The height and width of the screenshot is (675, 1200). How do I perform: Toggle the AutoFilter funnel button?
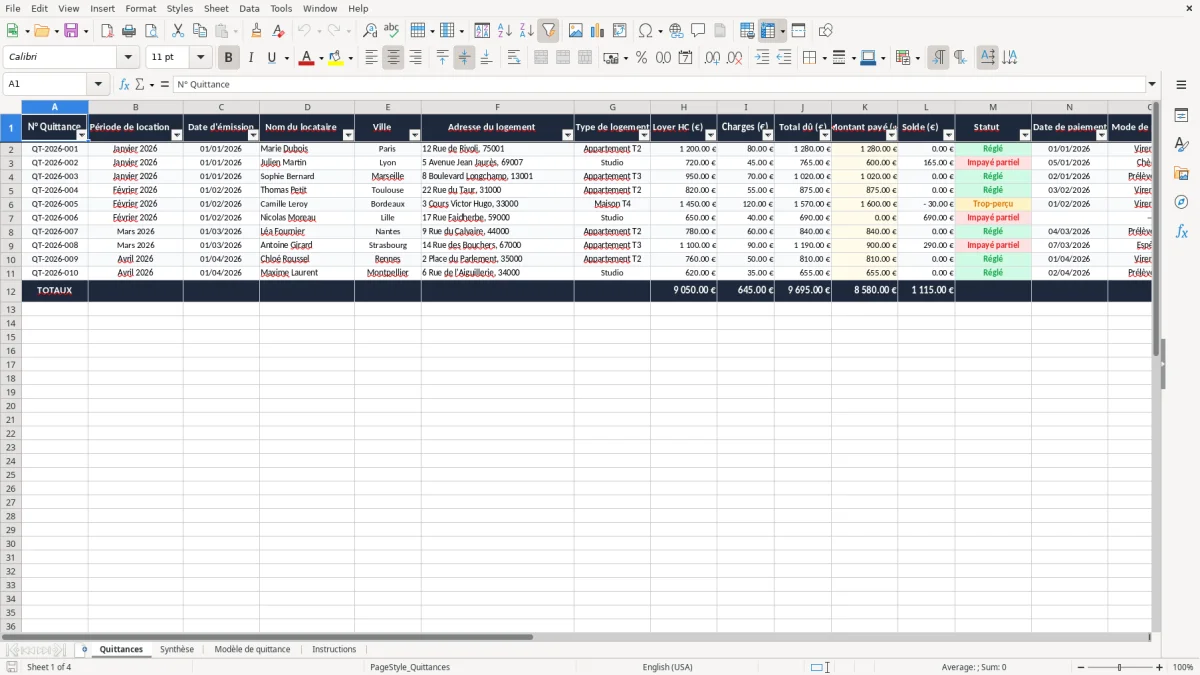[x=549, y=31]
